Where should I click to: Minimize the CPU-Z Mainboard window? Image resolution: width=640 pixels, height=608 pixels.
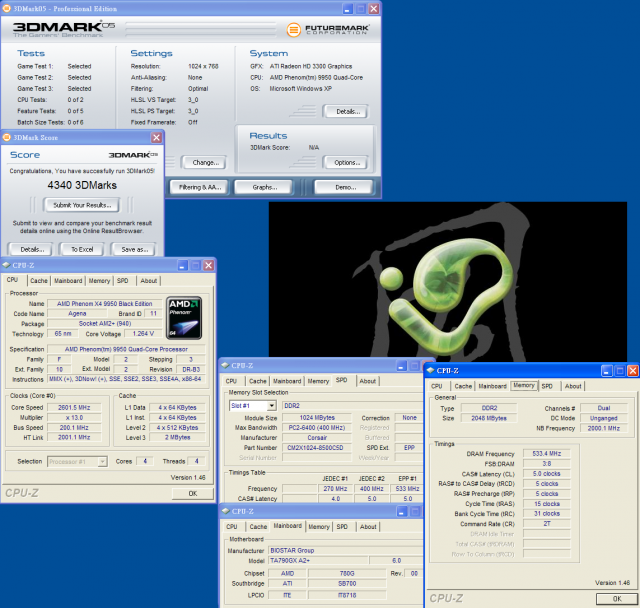[x=402, y=512]
